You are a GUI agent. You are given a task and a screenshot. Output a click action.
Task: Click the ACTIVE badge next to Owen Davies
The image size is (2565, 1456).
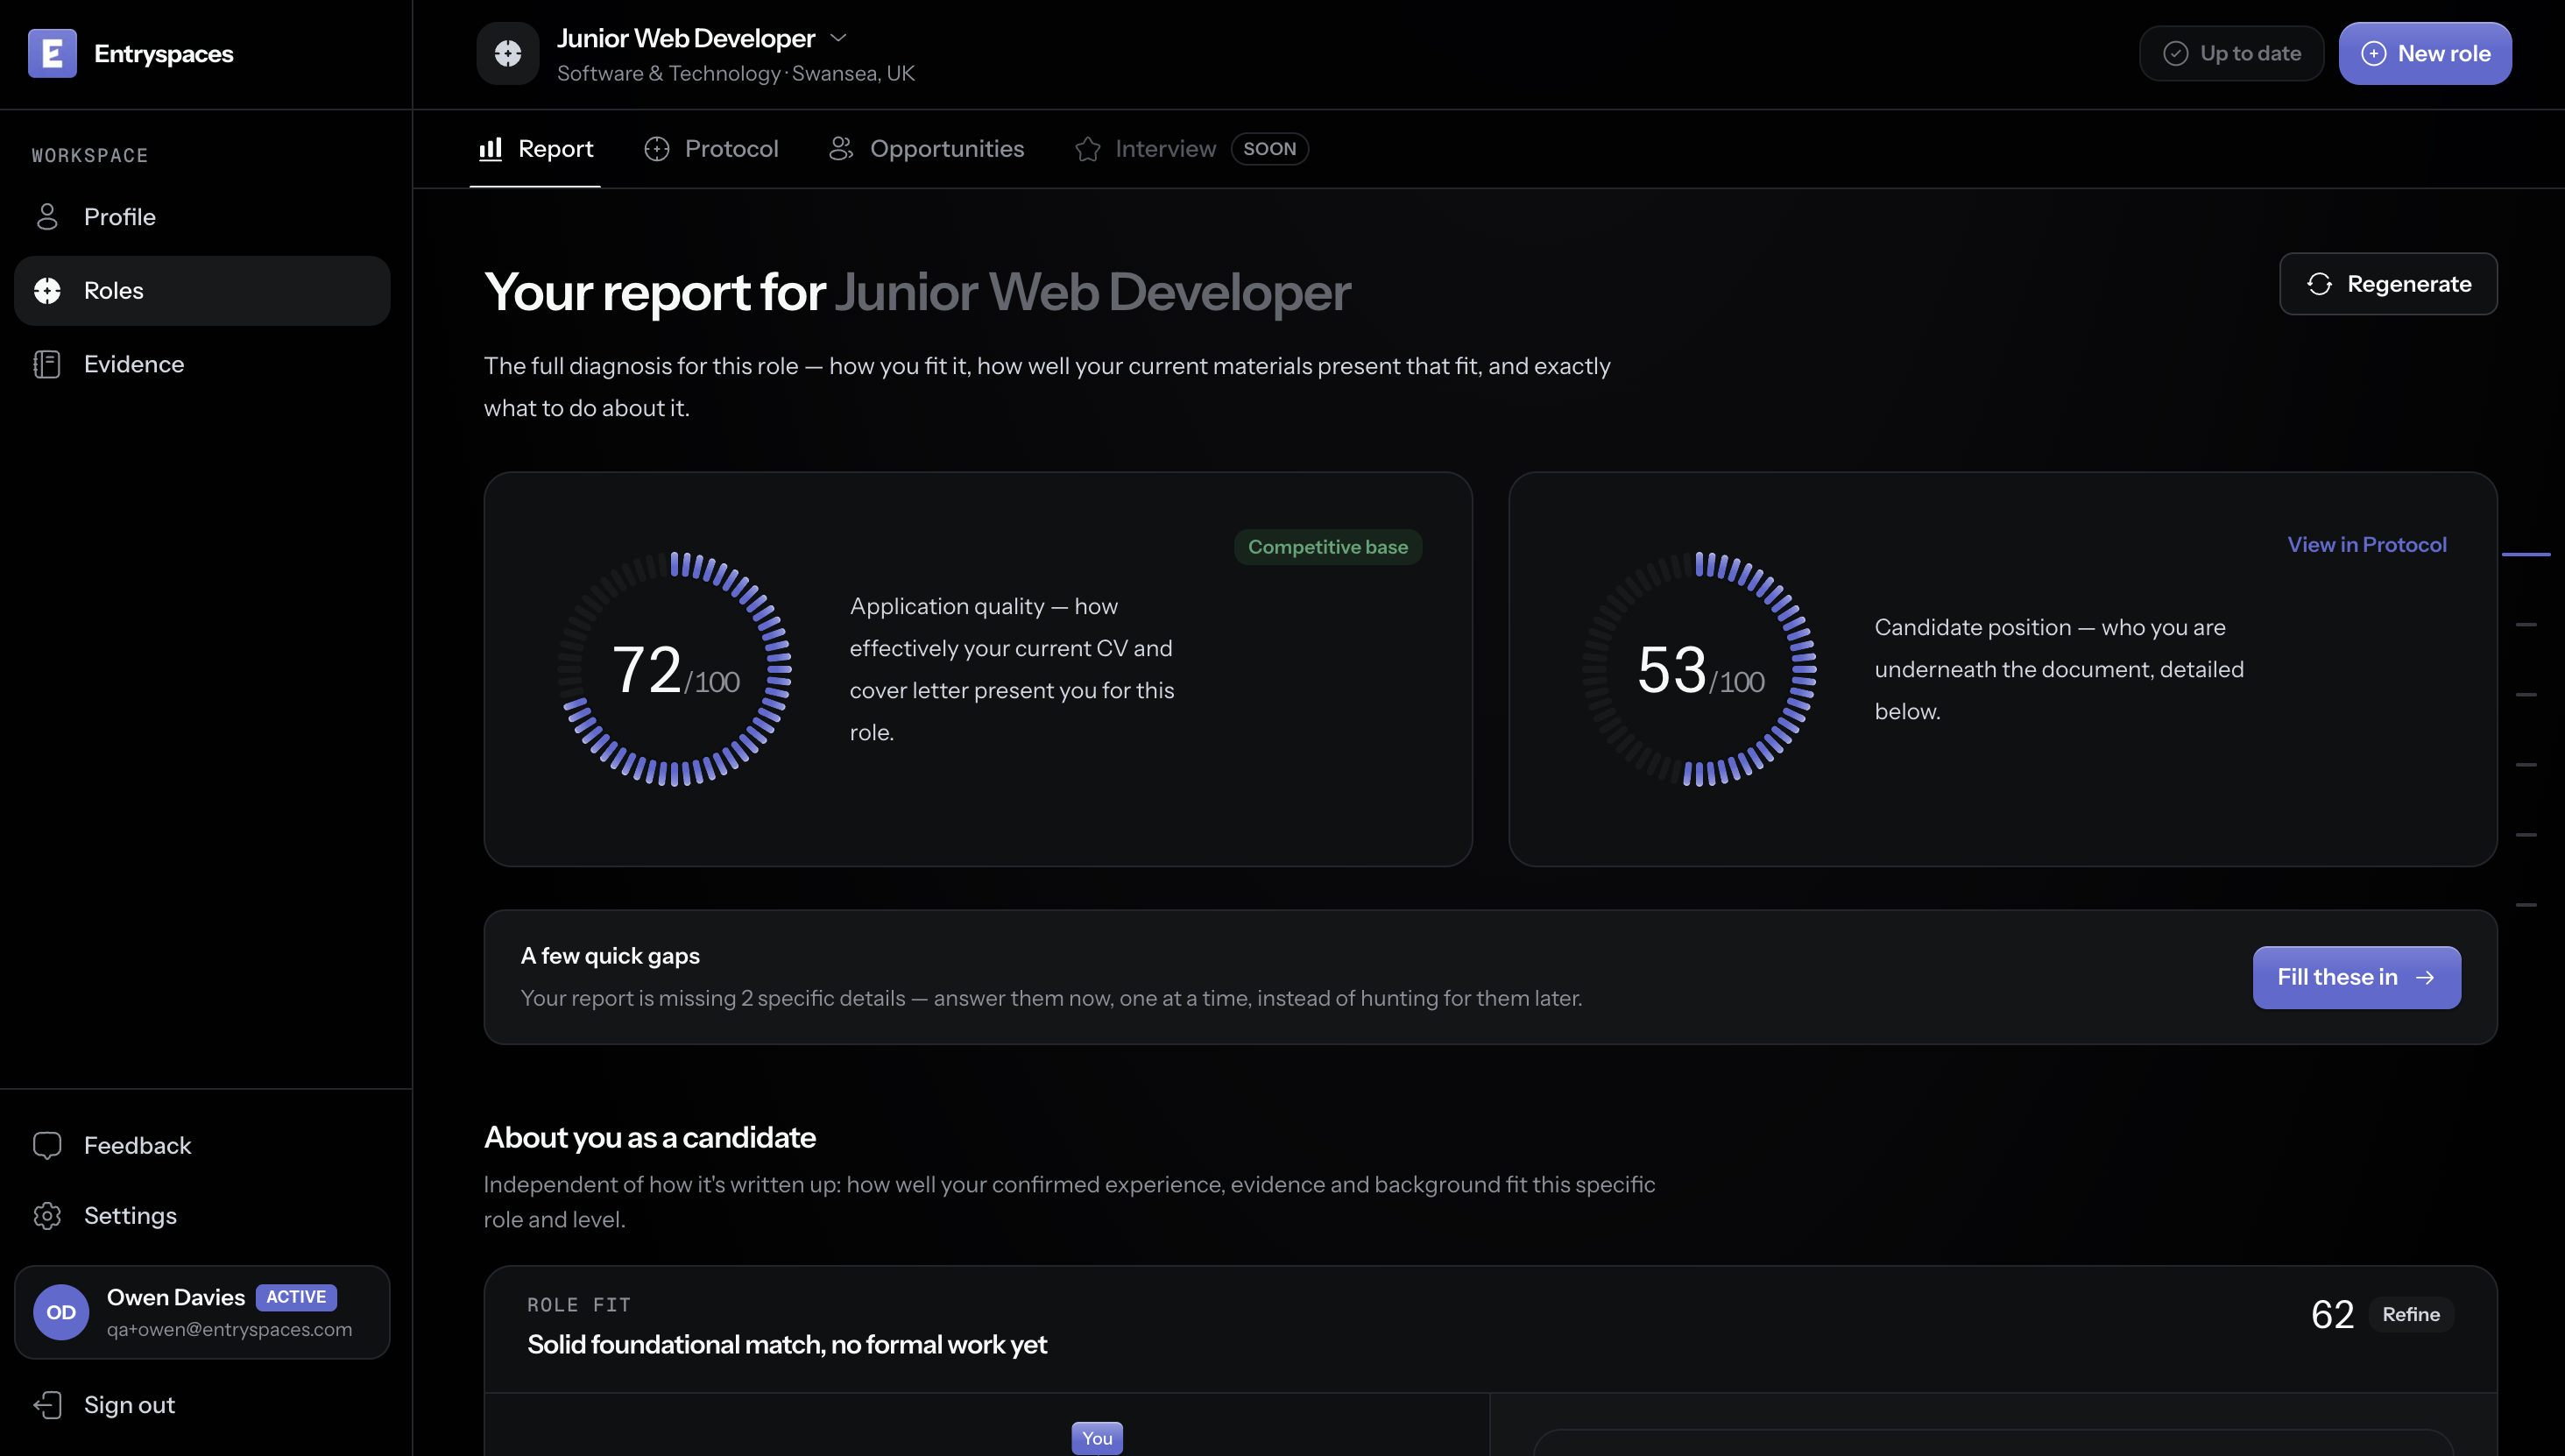click(296, 1297)
